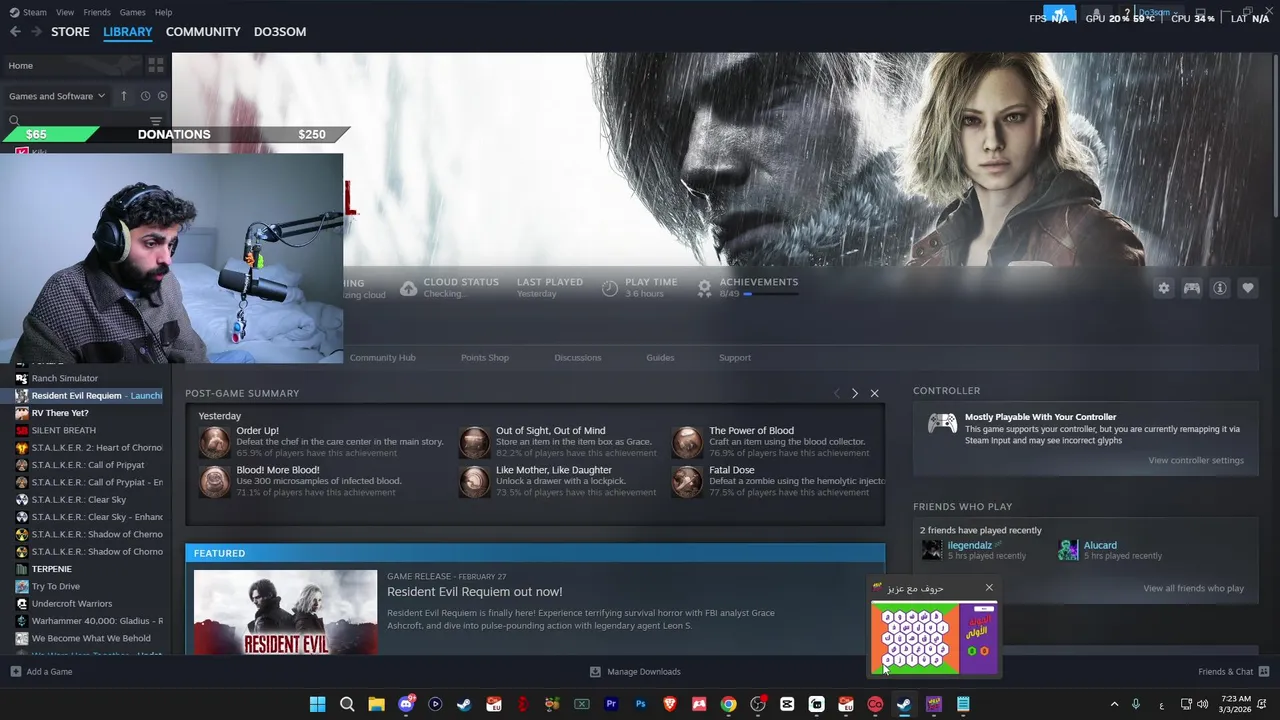
Task: Open Google Chrome from the taskbar
Action: tap(728, 704)
